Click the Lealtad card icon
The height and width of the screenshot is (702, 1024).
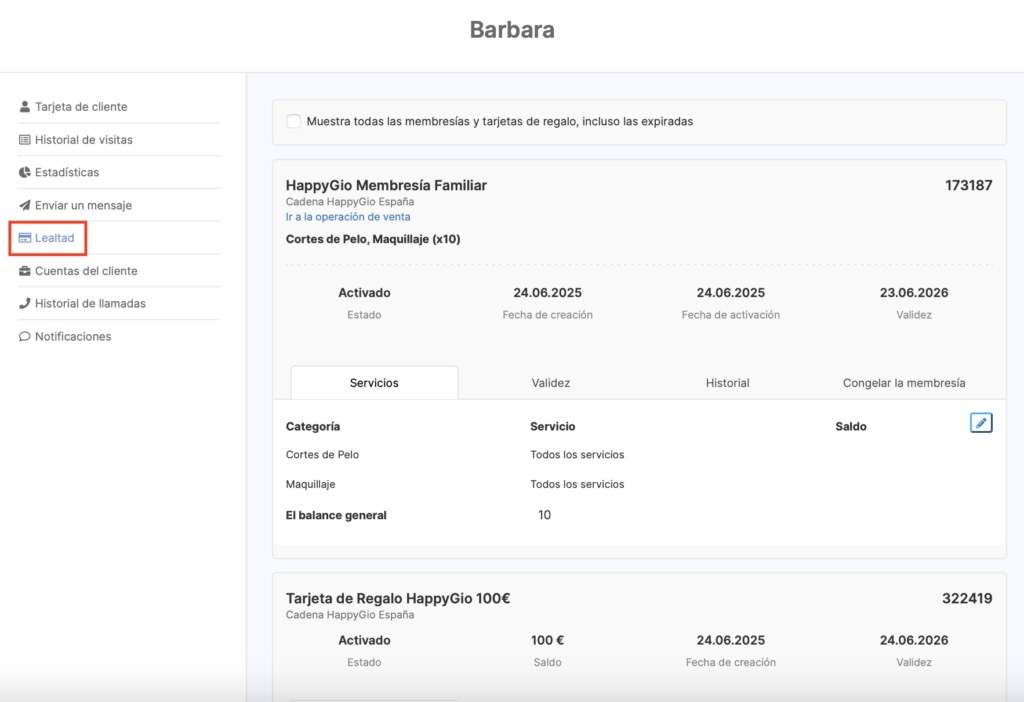[x=25, y=238]
